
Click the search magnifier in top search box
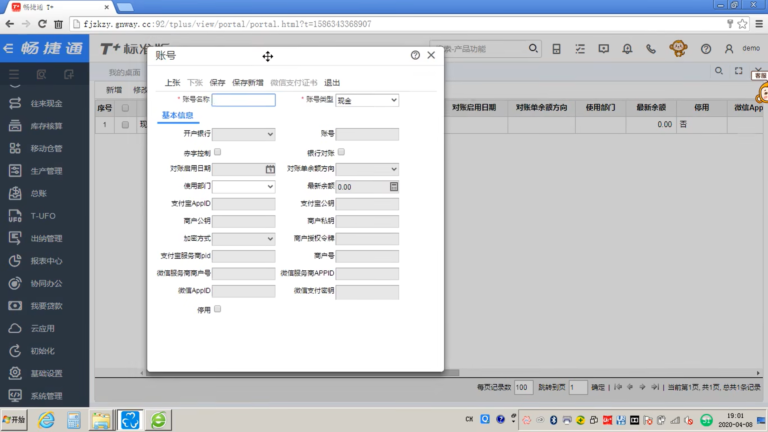coord(533,48)
